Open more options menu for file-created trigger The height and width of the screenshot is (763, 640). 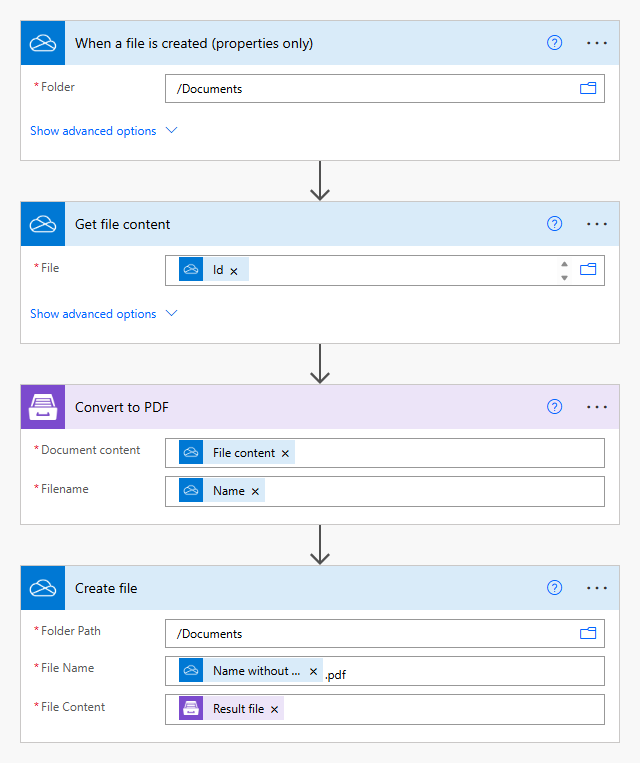tap(596, 43)
